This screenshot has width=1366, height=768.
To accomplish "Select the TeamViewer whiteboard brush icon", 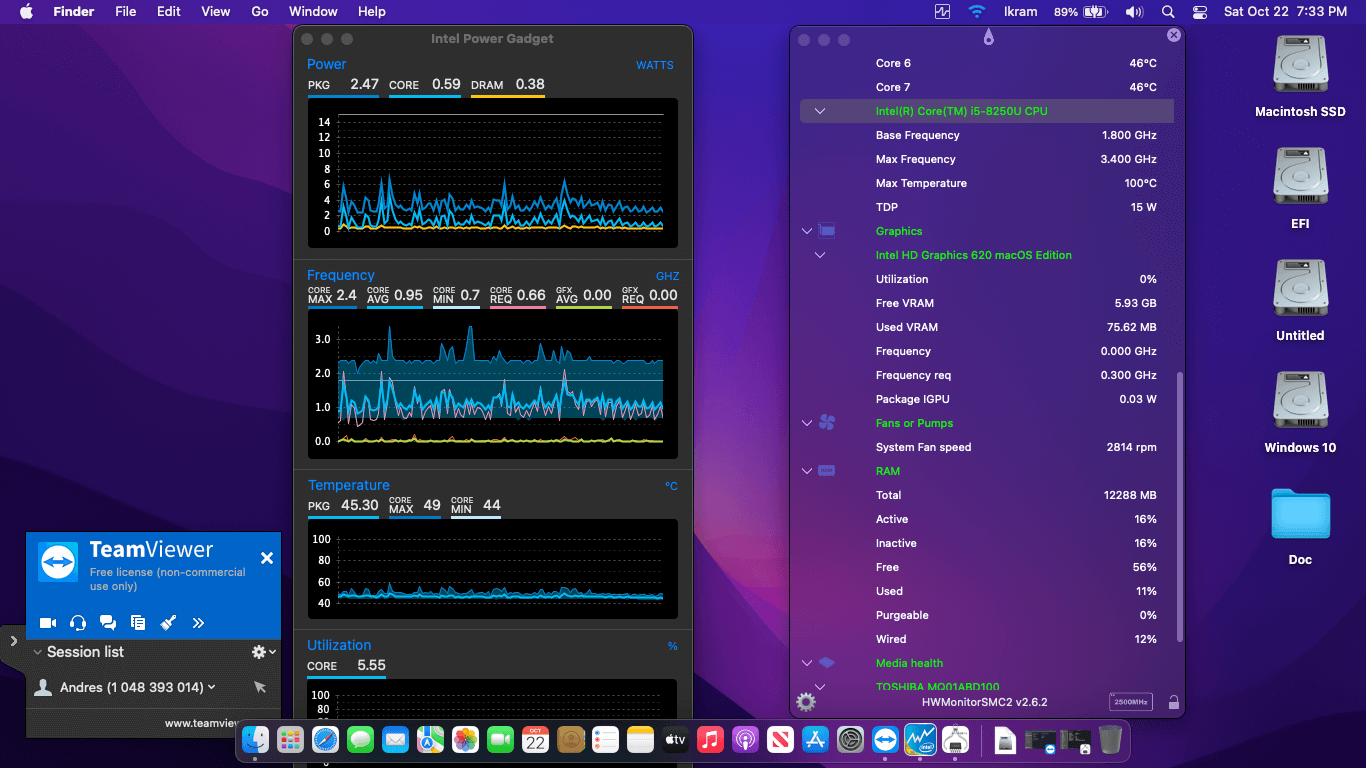I will pyautogui.click(x=168, y=622).
